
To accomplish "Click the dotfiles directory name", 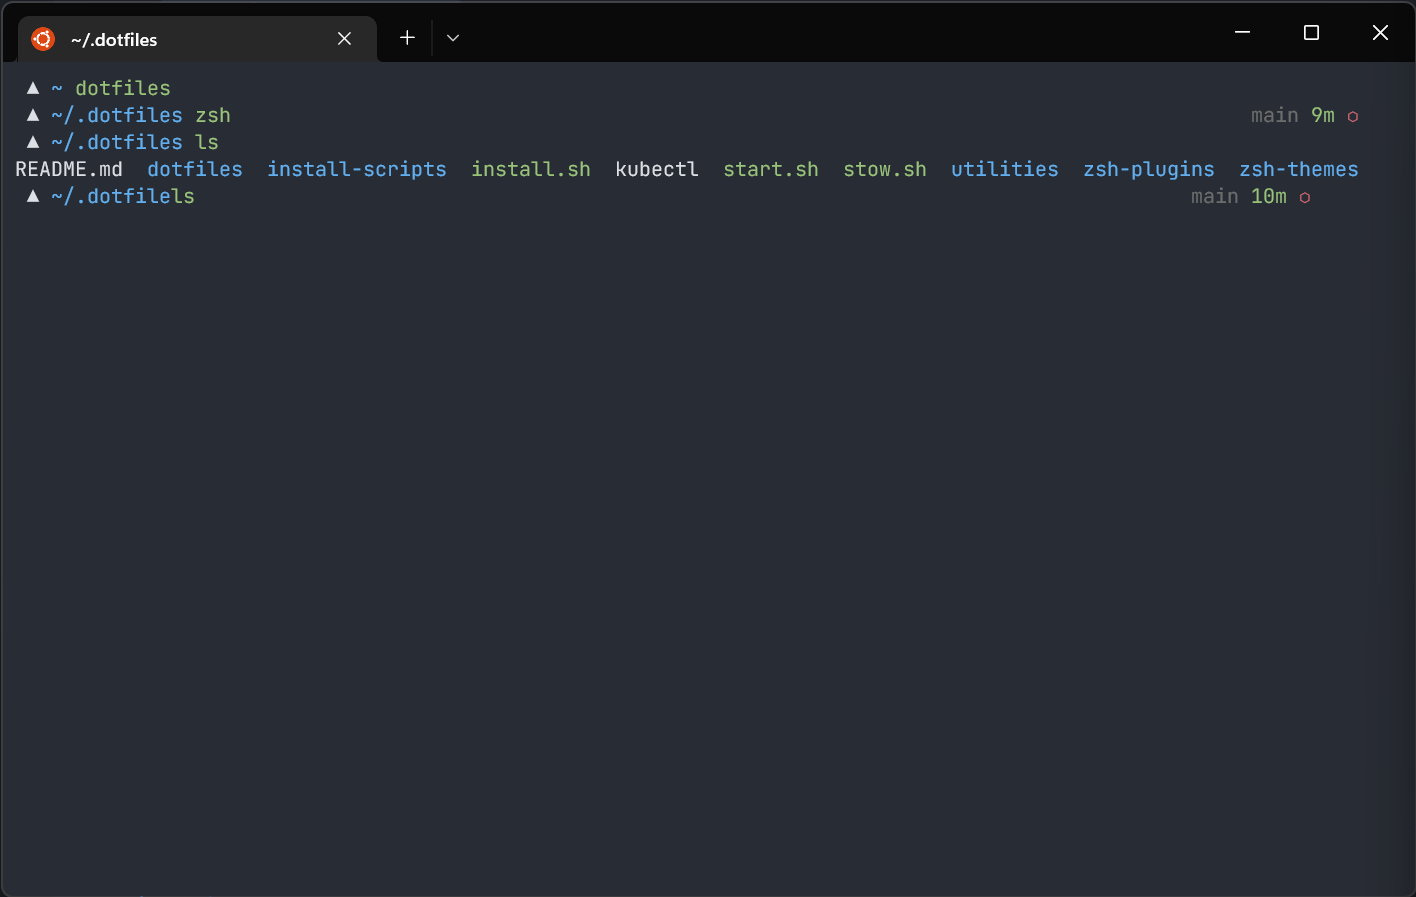I will (x=194, y=169).
